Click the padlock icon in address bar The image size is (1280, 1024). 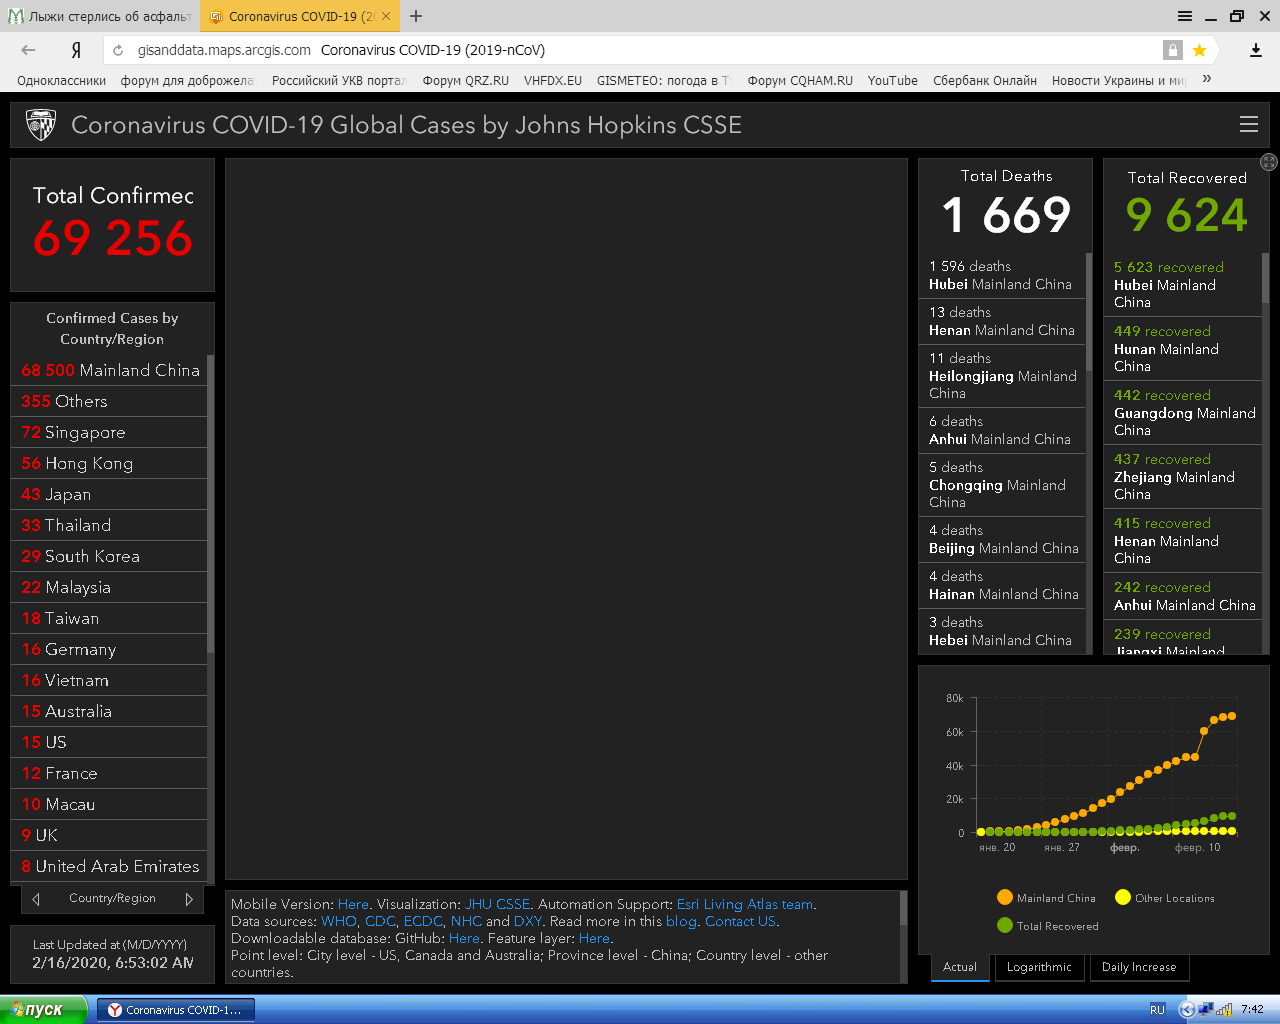click(1173, 50)
